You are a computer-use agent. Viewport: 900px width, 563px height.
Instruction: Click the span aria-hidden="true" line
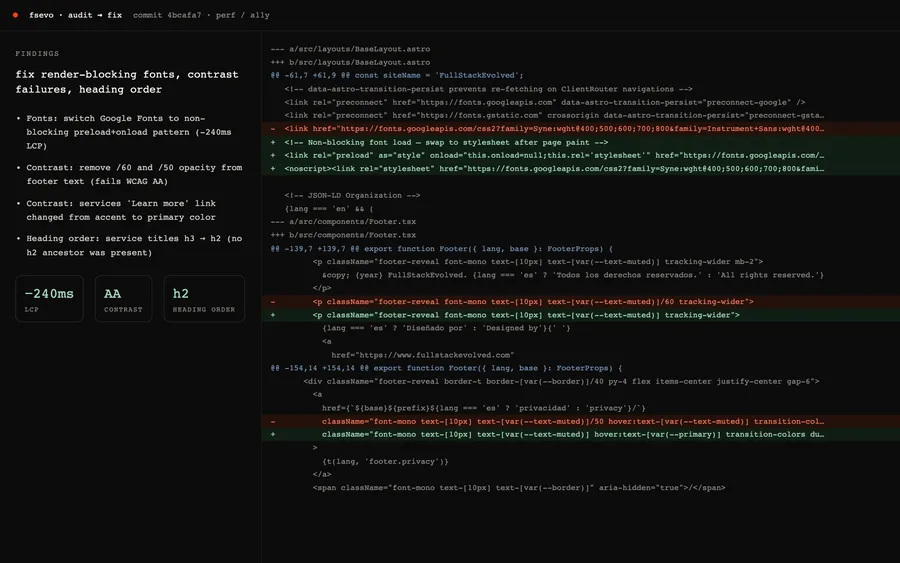click(519, 487)
